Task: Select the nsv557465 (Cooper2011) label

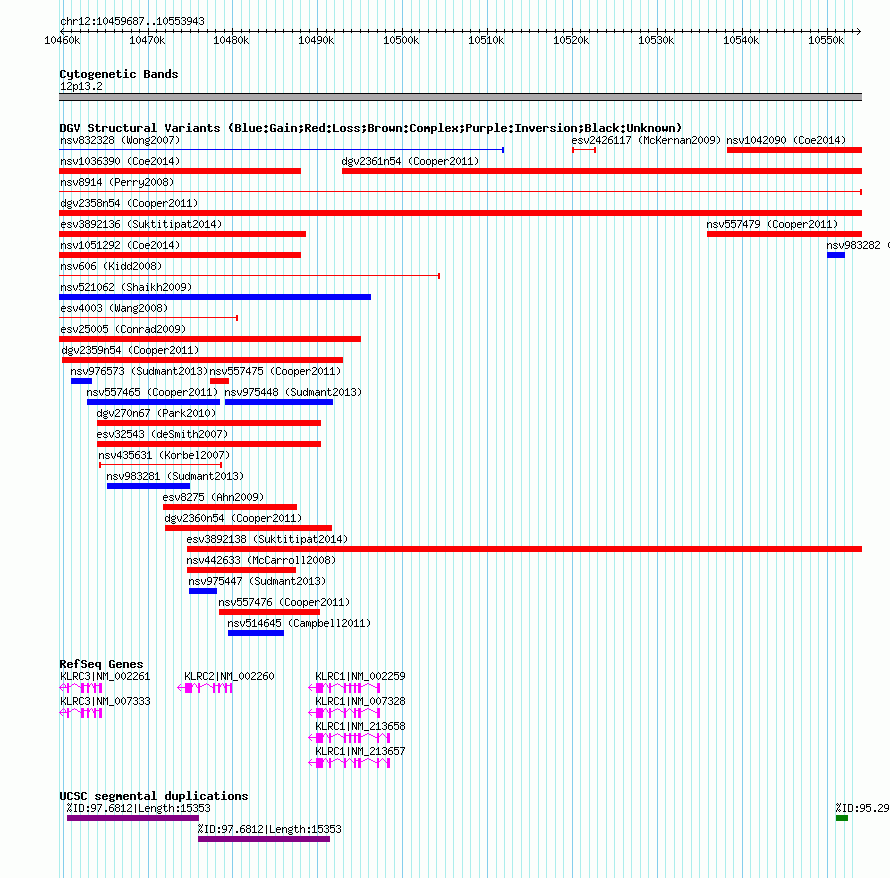Action: tap(152, 392)
